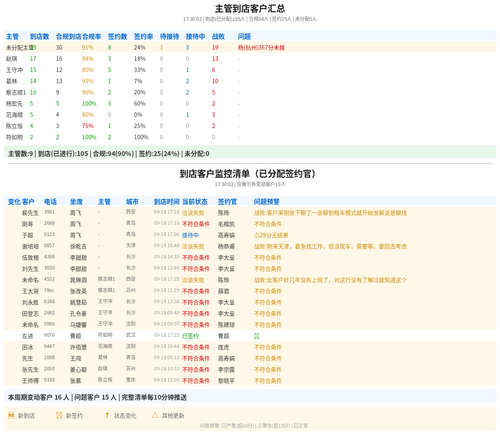
Task: Click the 客户 column header
Action: [28, 202]
